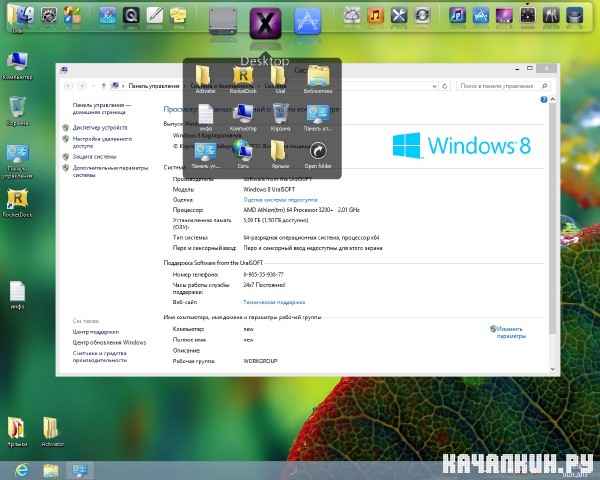Open the network globe icon in stack
The height and width of the screenshot is (480, 600).
point(243,153)
